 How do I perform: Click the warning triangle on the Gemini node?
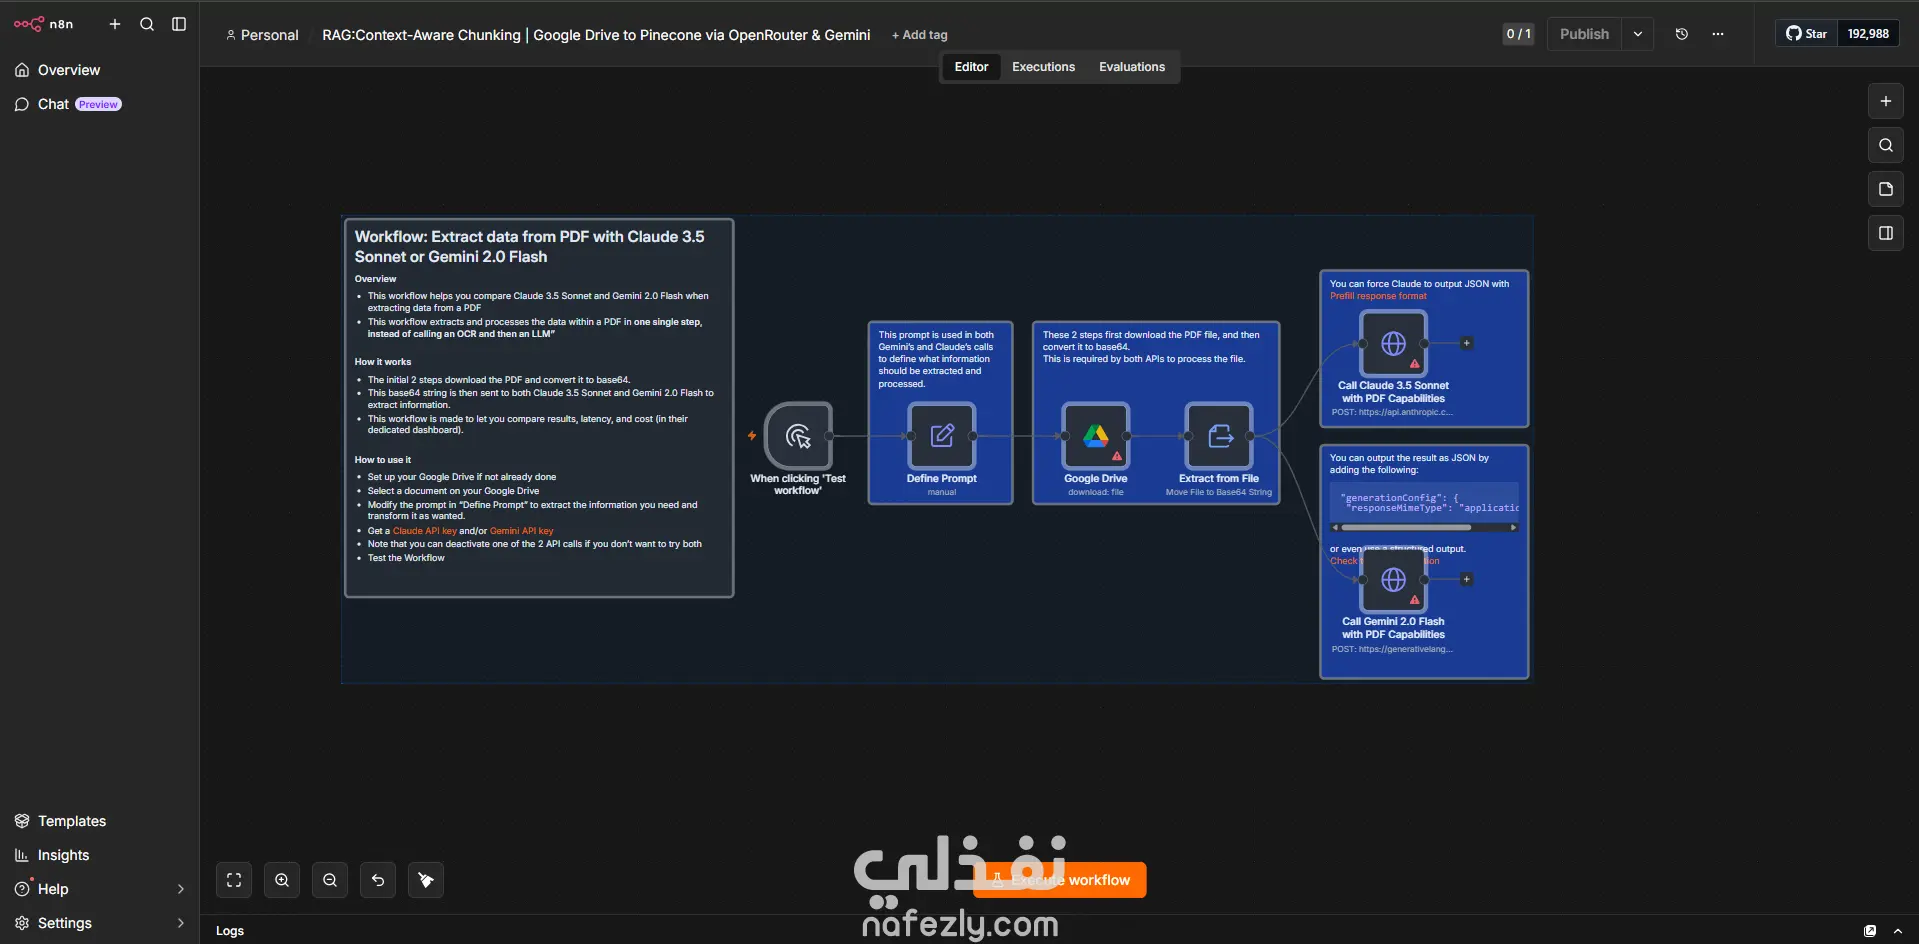click(x=1415, y=600)
